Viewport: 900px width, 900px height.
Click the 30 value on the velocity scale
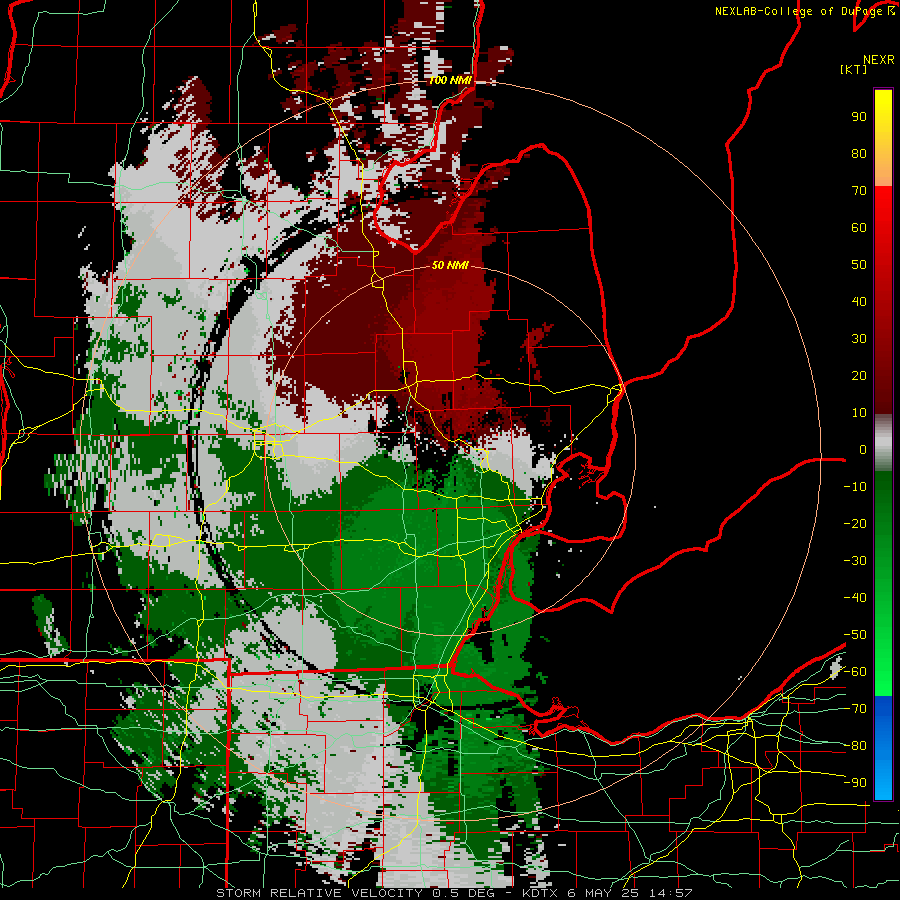tap(859, 339)
